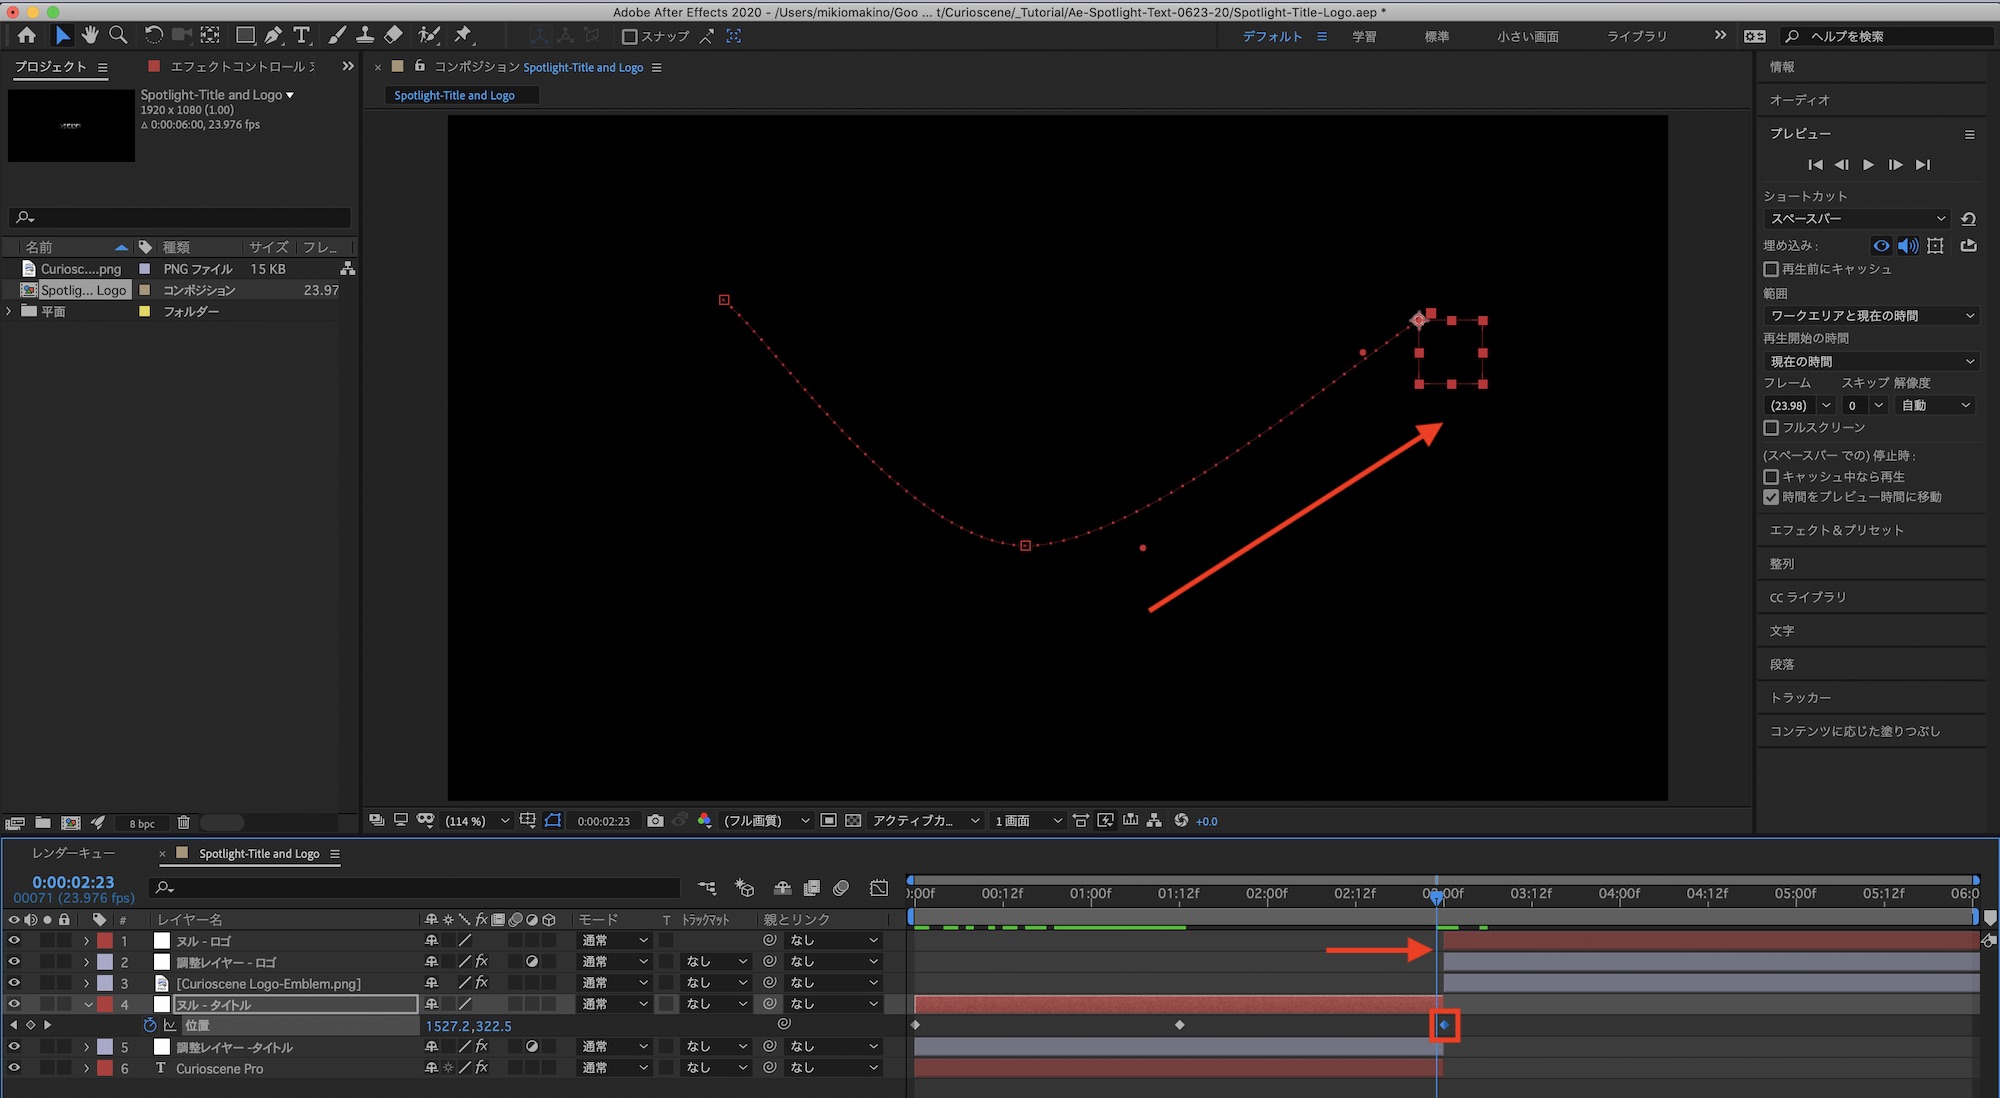The height and width of the screenshot is (1098, 2000).
Task: Click the Home icon in toolbar
Action: [x=27, y=35]
